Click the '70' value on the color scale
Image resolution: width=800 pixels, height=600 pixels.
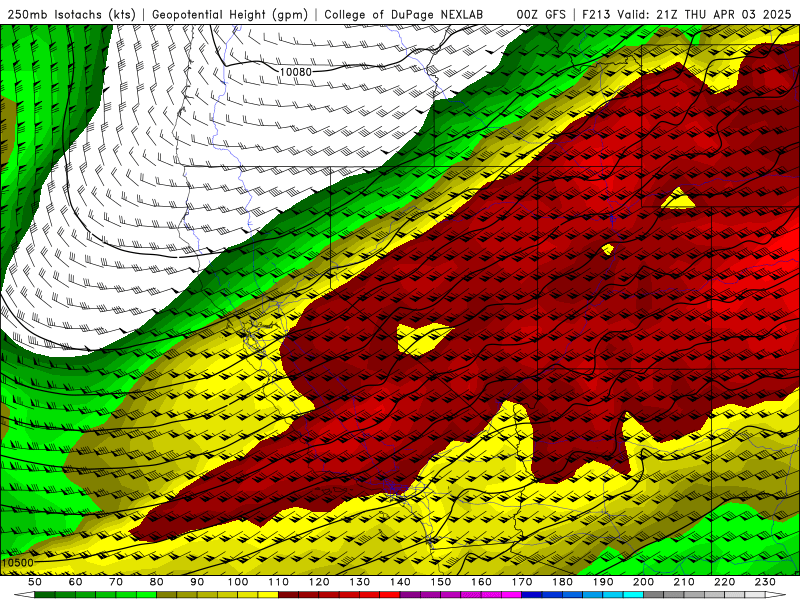click(116, 582)
